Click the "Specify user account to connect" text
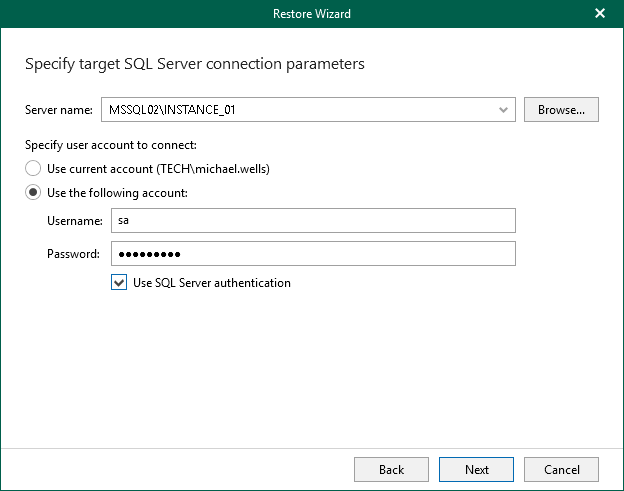This screenshot has height=491, width=624. [110, 145]
